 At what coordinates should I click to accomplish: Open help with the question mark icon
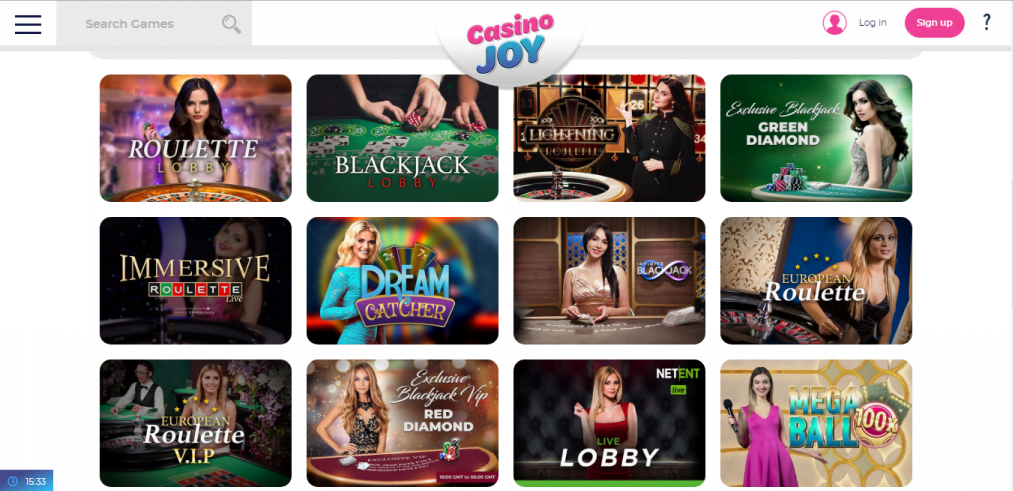(986, 23)
